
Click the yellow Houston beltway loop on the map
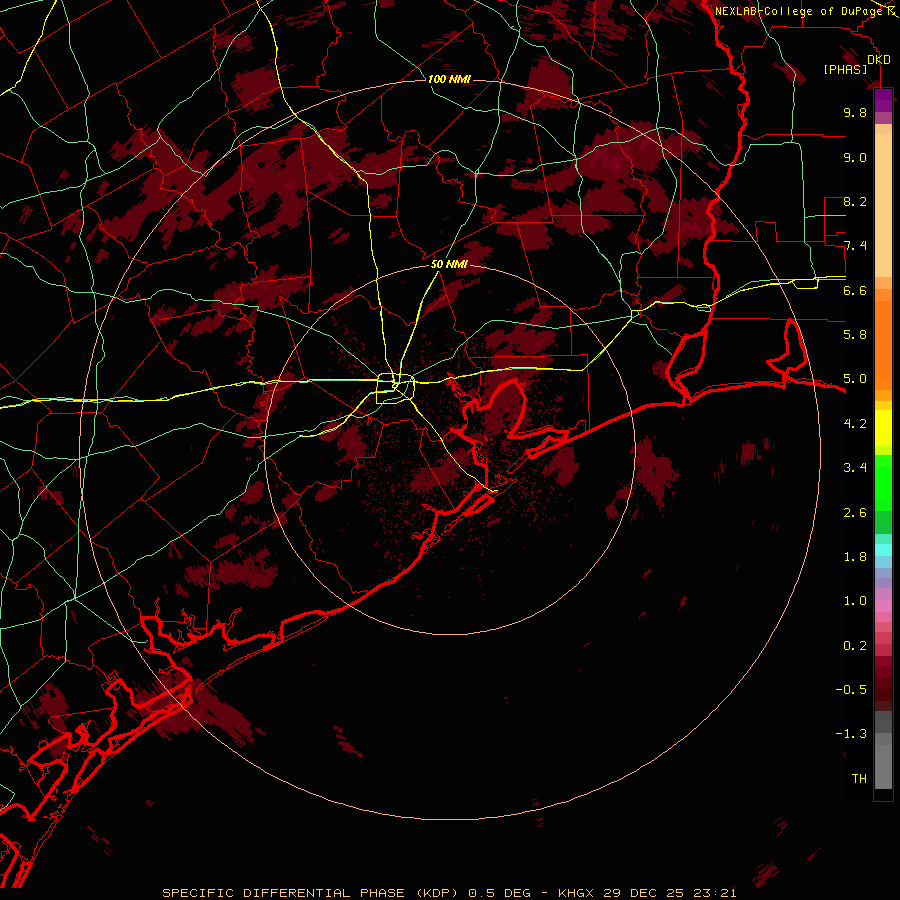(395, 389)
